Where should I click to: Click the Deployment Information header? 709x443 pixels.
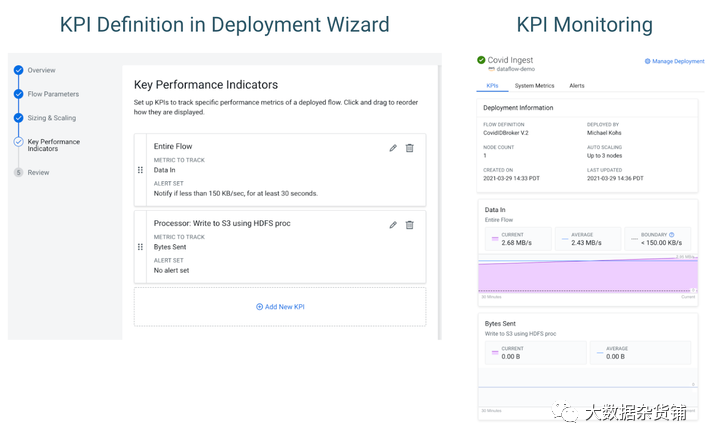(518, 108)
